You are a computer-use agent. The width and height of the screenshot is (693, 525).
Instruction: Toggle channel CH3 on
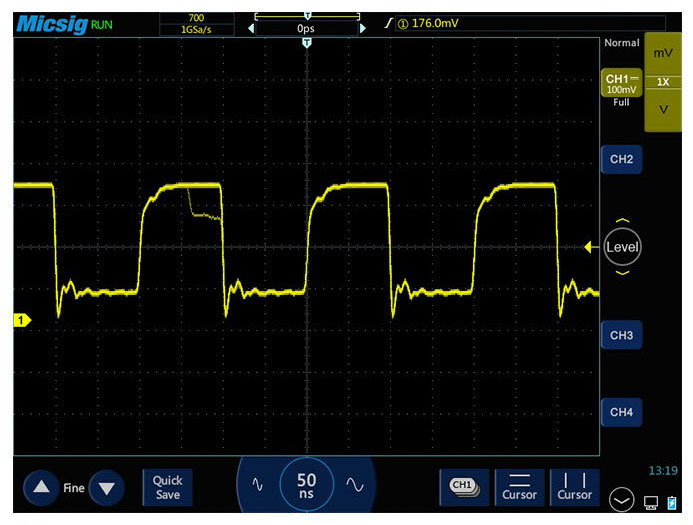click(x=621, y=335)
